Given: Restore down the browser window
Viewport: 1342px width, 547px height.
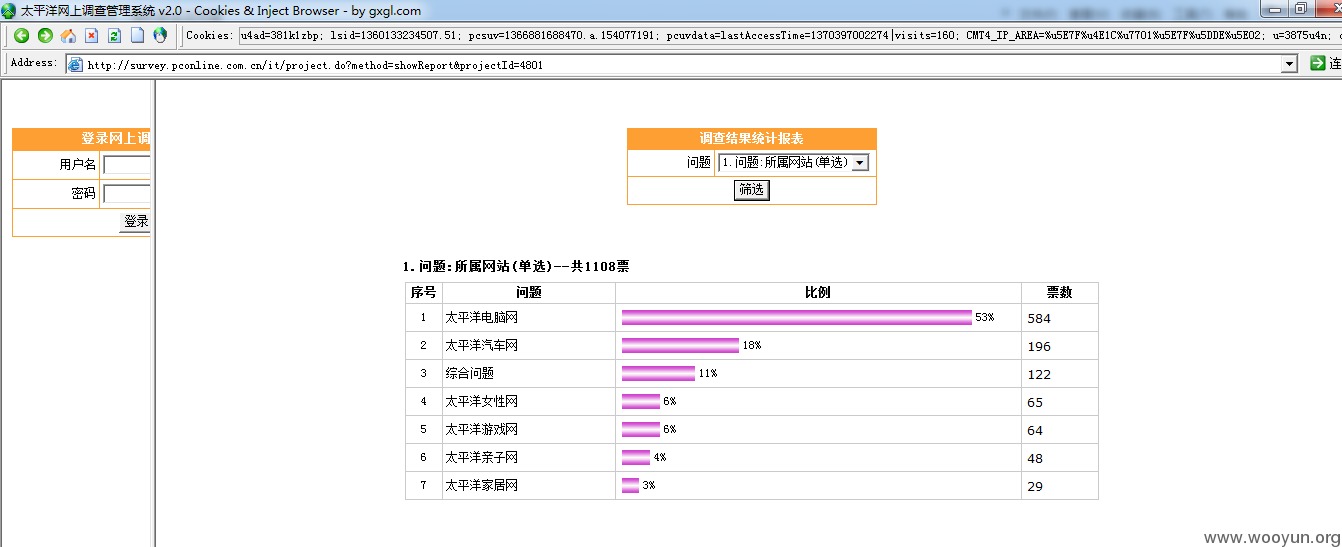Looking at the screenshot, I should [x=1300, y=8].
